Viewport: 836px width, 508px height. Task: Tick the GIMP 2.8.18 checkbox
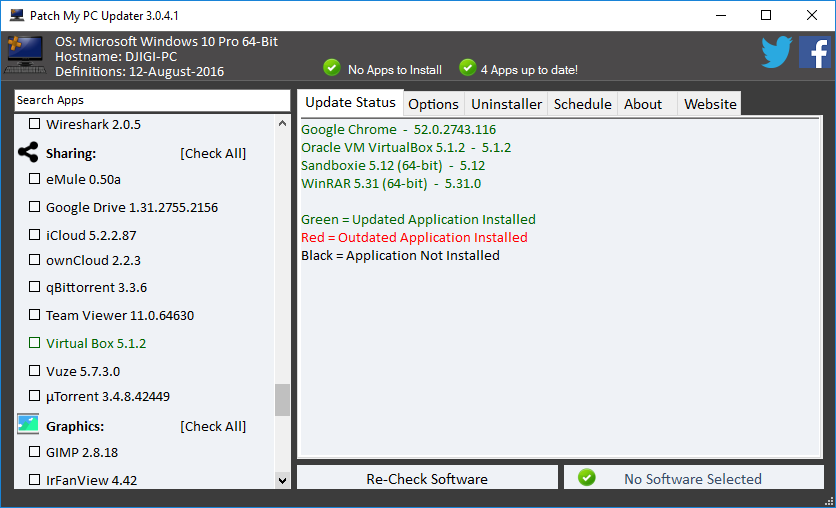click(35, 451)
